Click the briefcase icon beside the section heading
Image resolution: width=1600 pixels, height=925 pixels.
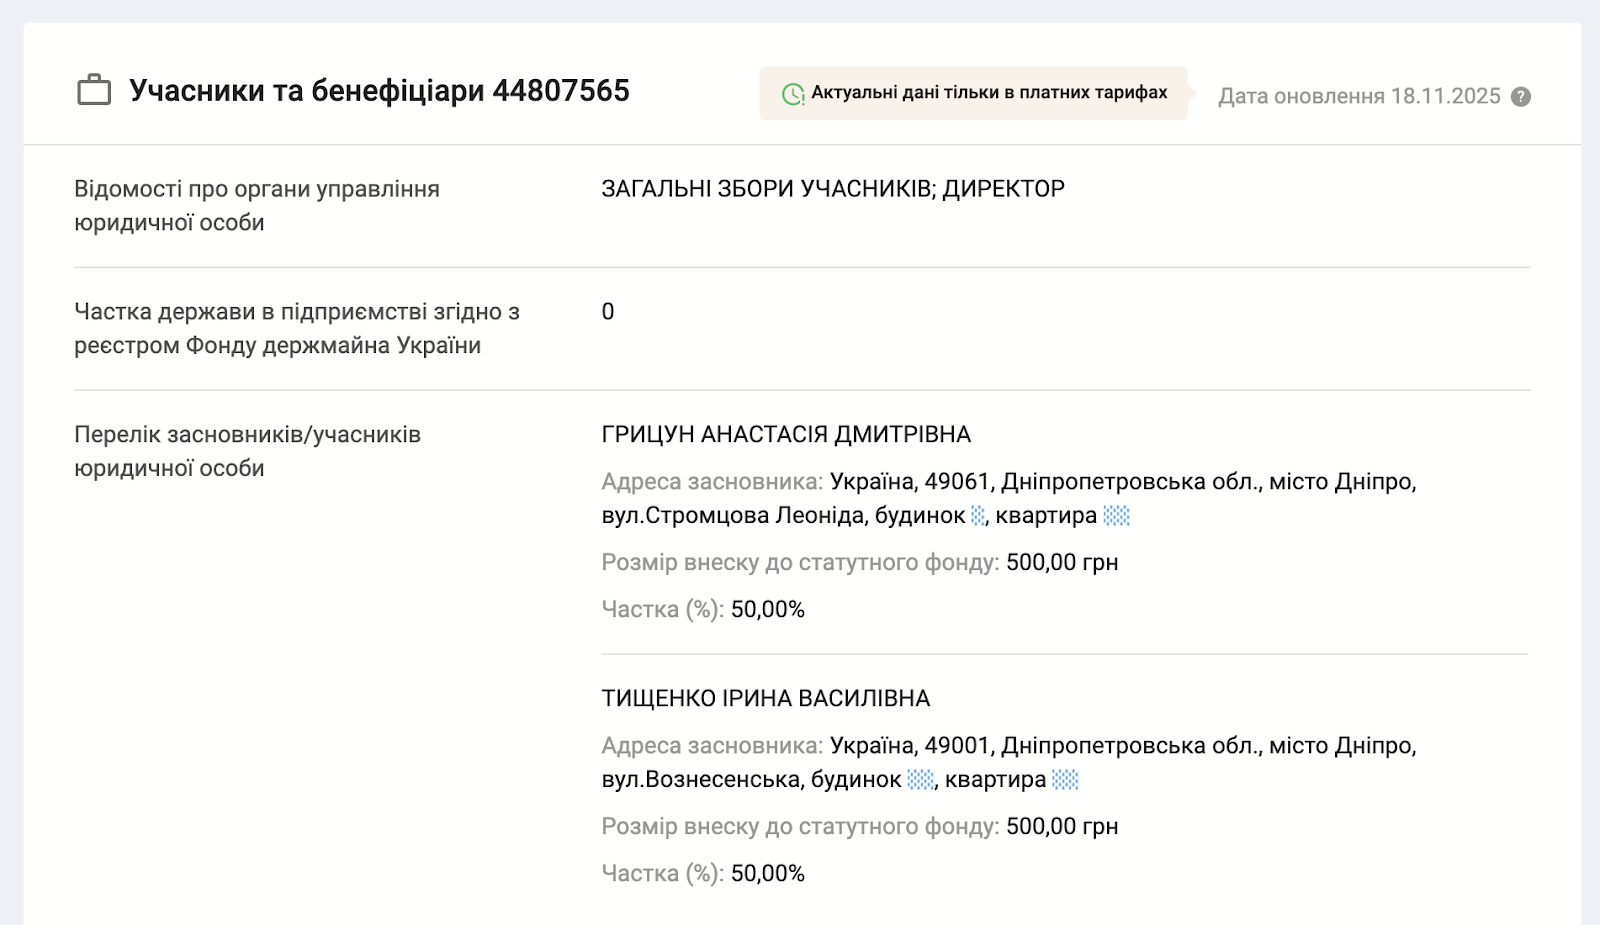coord(94,91)
